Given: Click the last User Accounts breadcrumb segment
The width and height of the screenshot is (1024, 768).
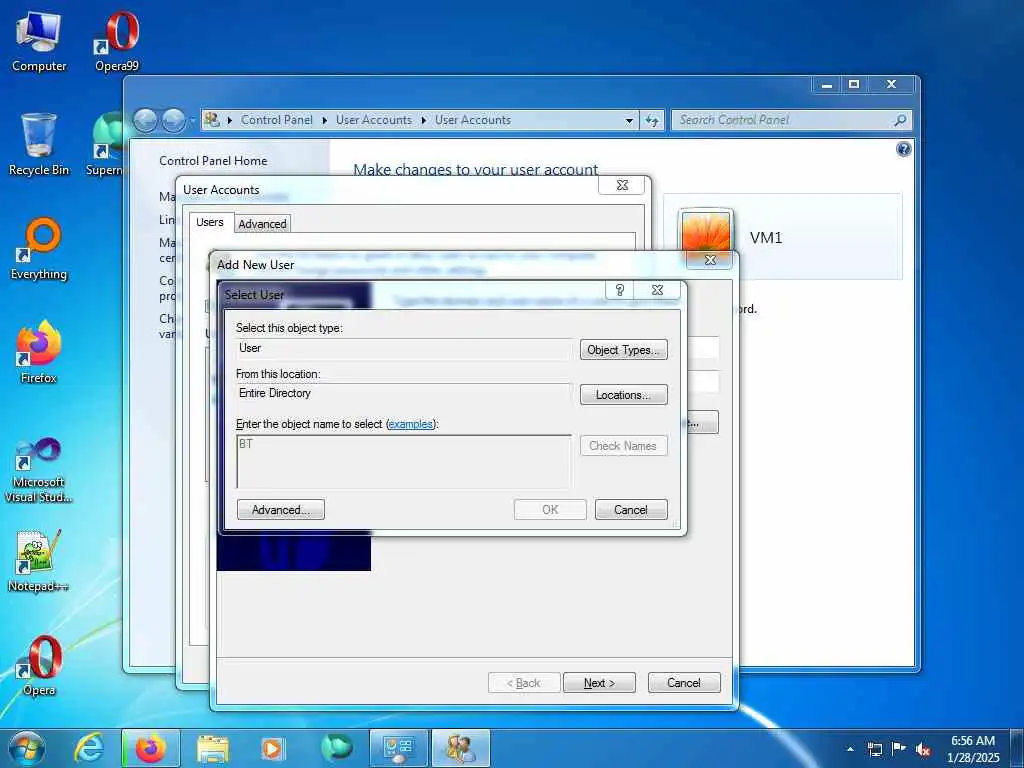Looking at the screenshot, I should [x=473, y=120].
